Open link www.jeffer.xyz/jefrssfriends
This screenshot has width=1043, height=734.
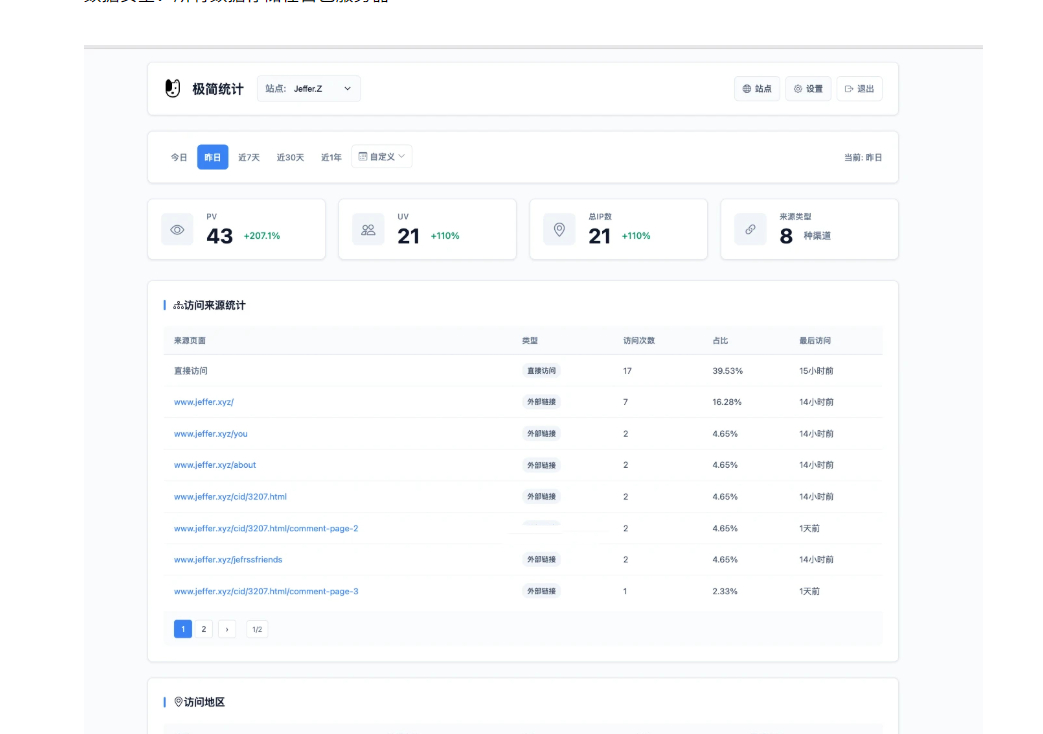(x=228, y=560)
